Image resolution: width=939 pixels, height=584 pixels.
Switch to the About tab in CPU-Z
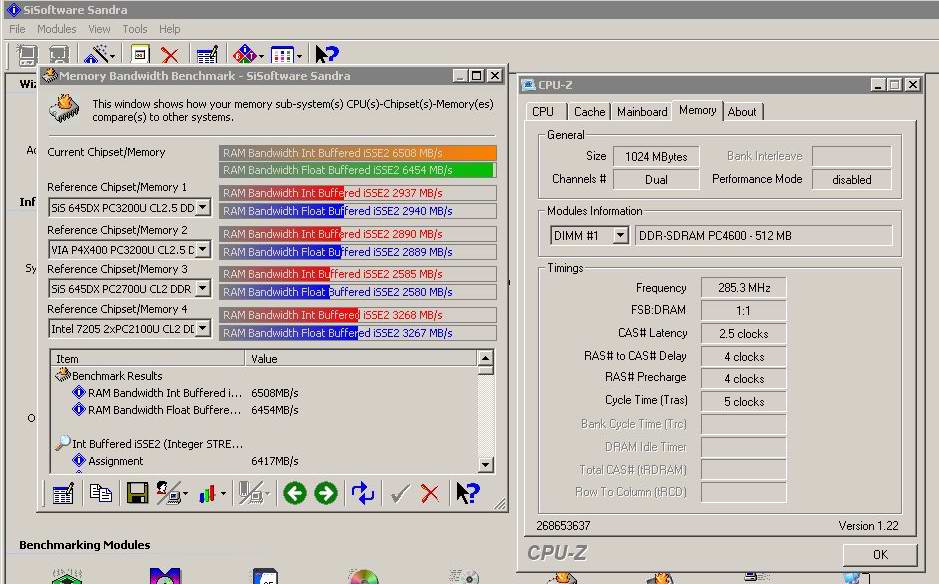click(742, 111)
